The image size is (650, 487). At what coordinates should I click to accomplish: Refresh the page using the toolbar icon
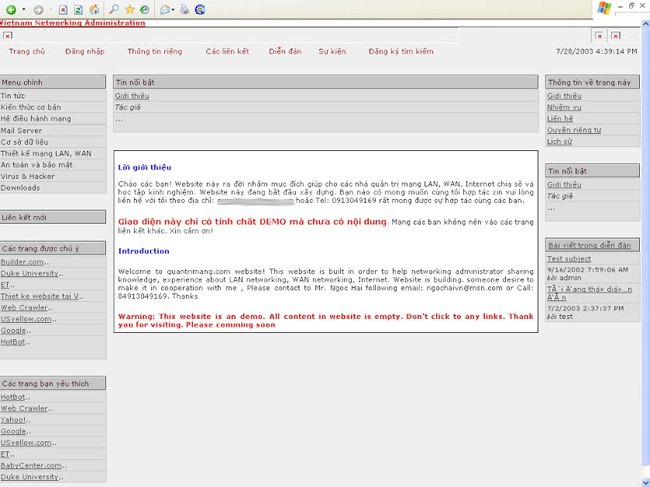point(78,9)
